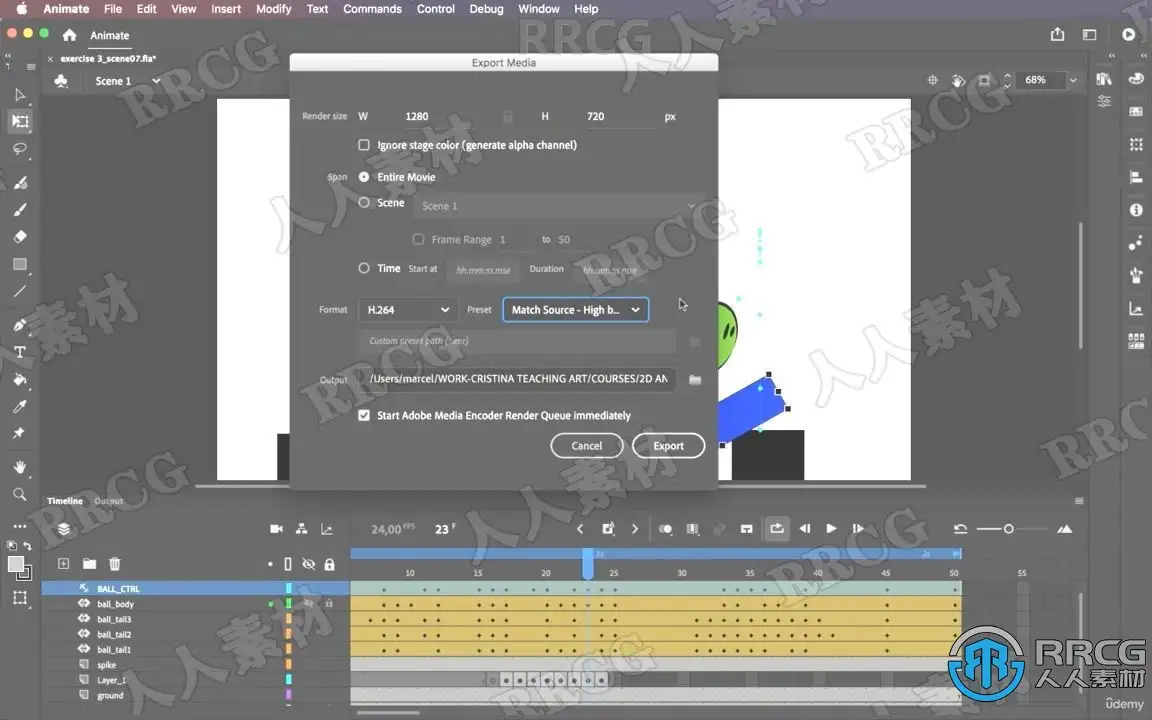The width and height of the screenshot is (1152, 720).
Task: Open the Preset Match Source dropdown
Action: 576,310
